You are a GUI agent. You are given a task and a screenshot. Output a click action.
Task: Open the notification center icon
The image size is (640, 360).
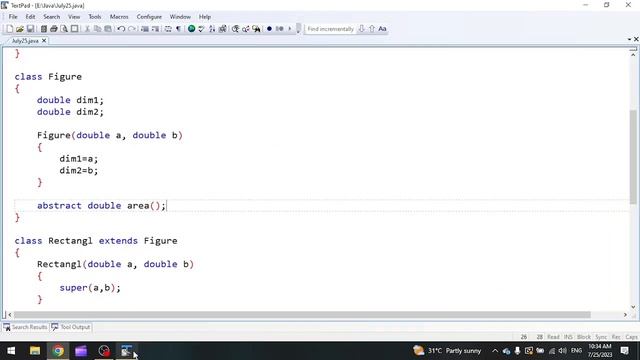(624, 351)
